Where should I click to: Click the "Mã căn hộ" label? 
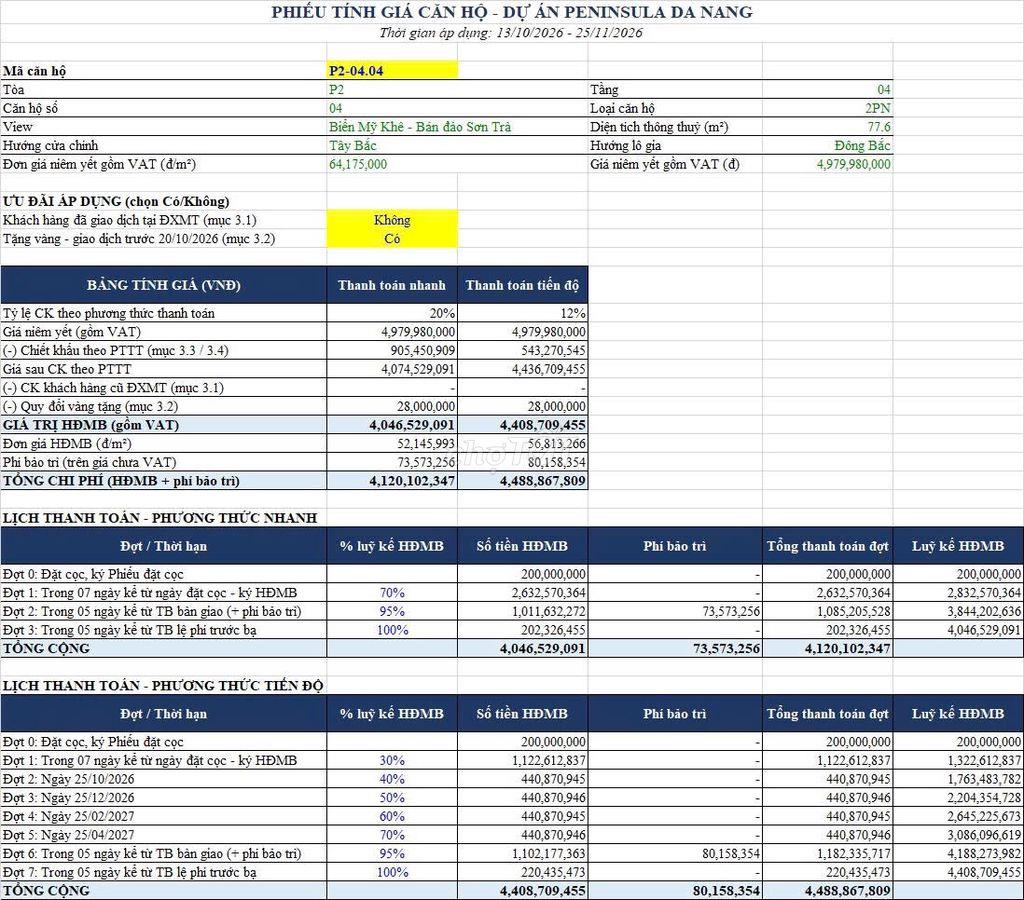click(34, 71)
